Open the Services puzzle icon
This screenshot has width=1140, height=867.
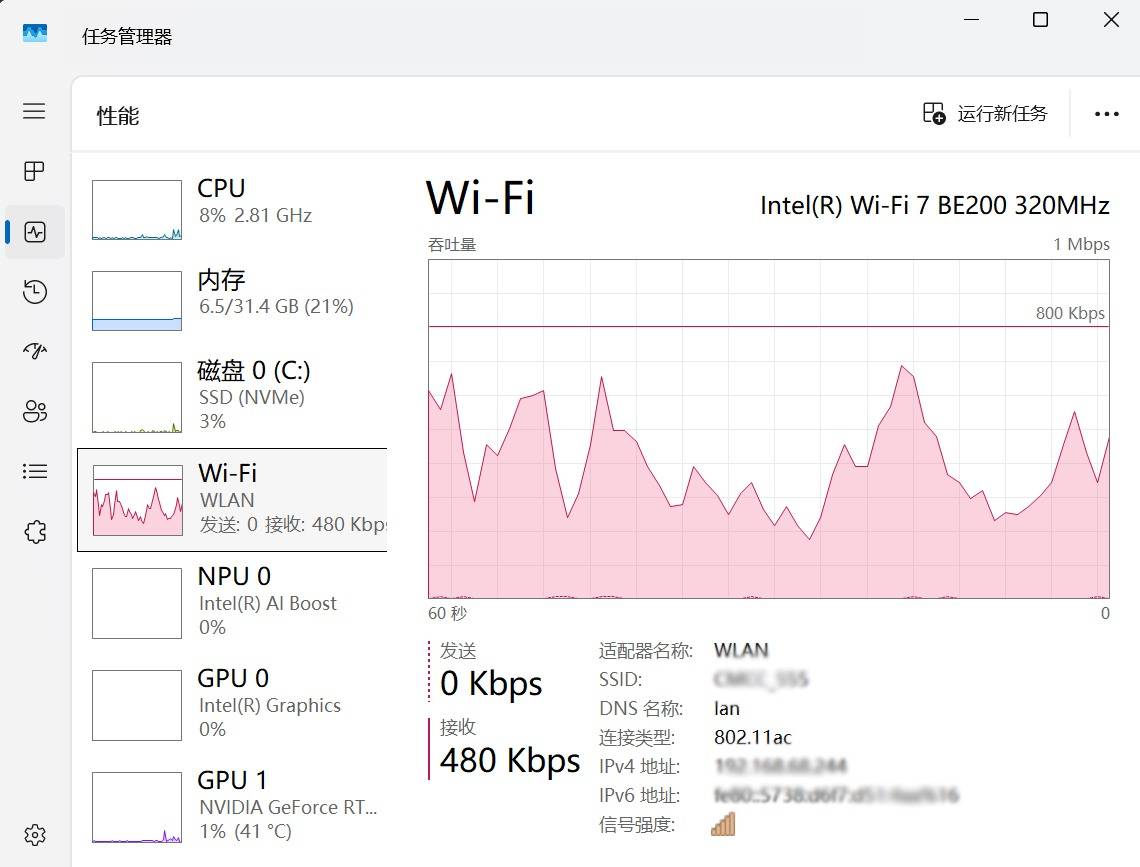[x=35, y=531]
